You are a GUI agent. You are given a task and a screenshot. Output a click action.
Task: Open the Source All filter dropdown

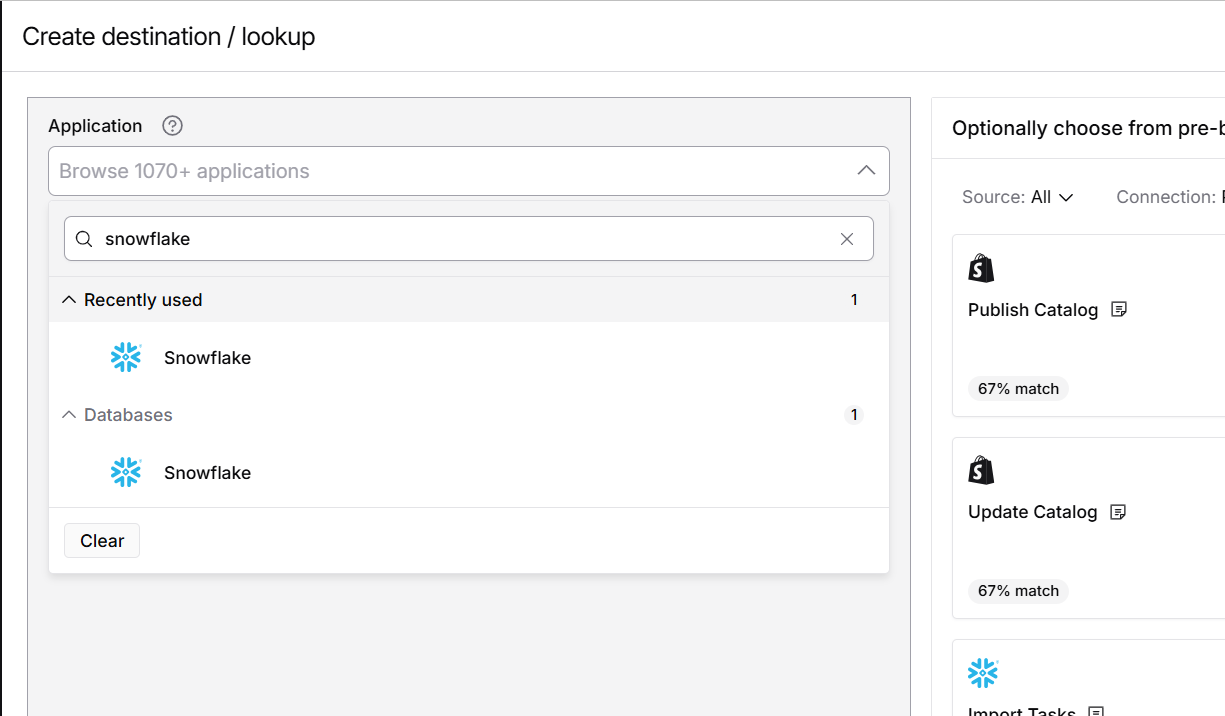tap(1018, 197)
